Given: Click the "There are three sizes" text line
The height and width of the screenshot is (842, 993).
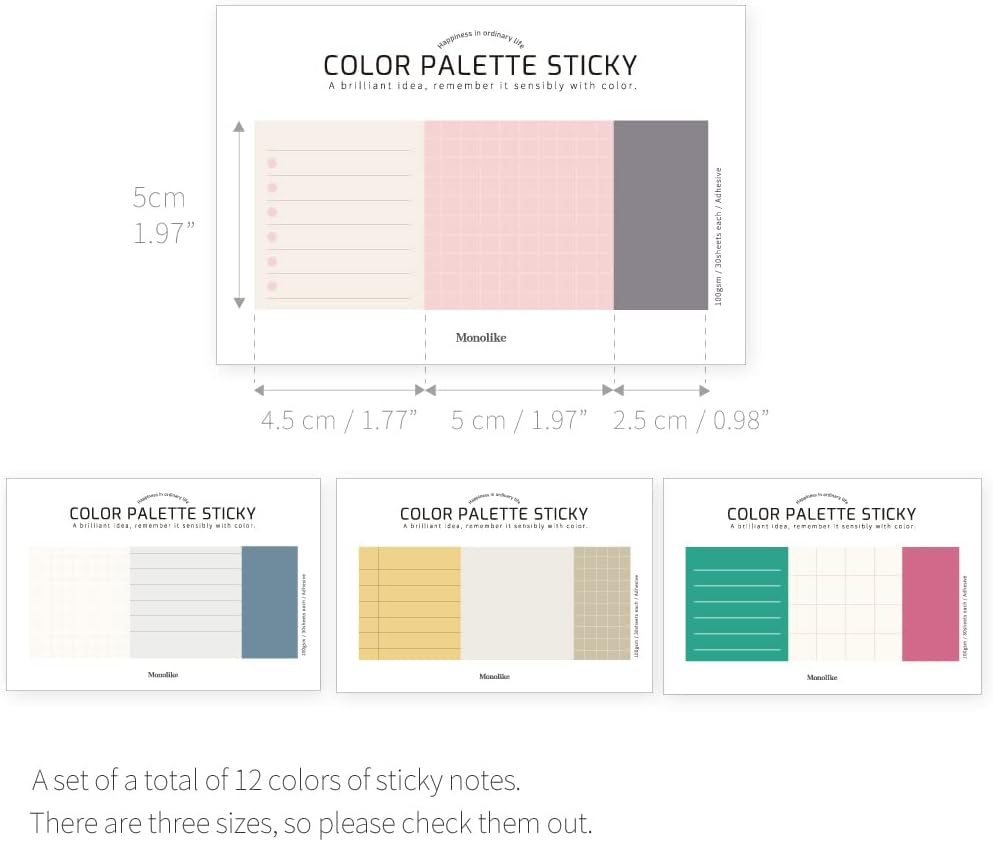Looking at the screenshot, I should (x=311, y=823).
